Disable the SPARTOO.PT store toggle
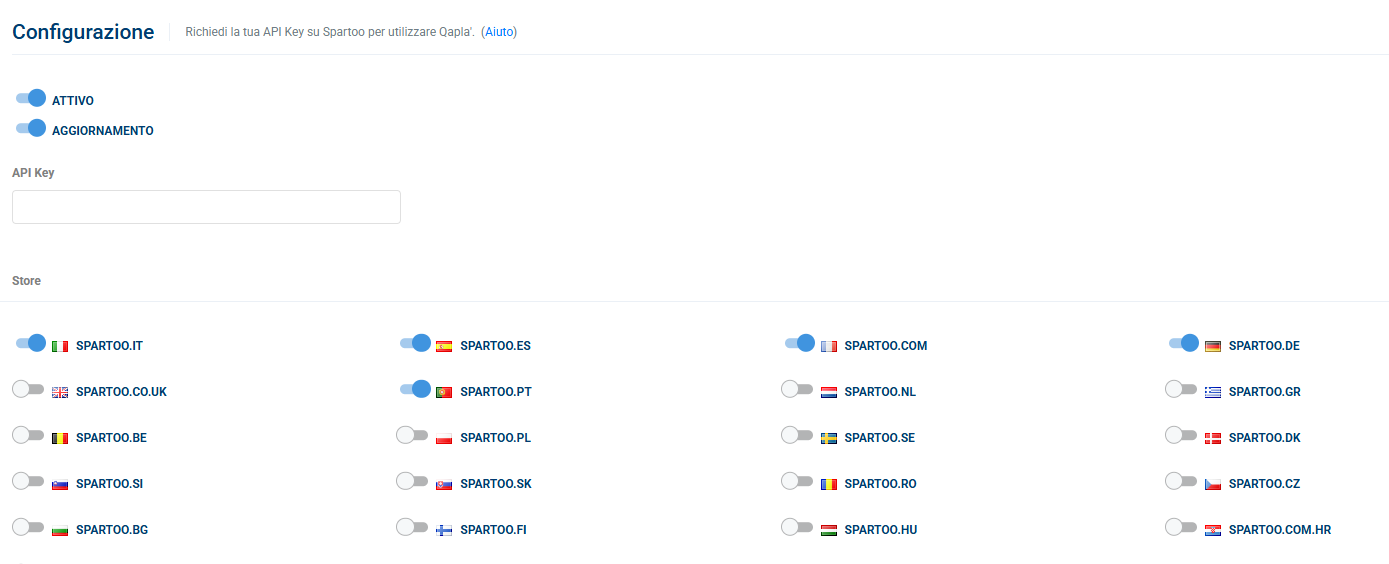Viewport: 1389px width, 564px height. pyautogui.click(x=415, y=389)
